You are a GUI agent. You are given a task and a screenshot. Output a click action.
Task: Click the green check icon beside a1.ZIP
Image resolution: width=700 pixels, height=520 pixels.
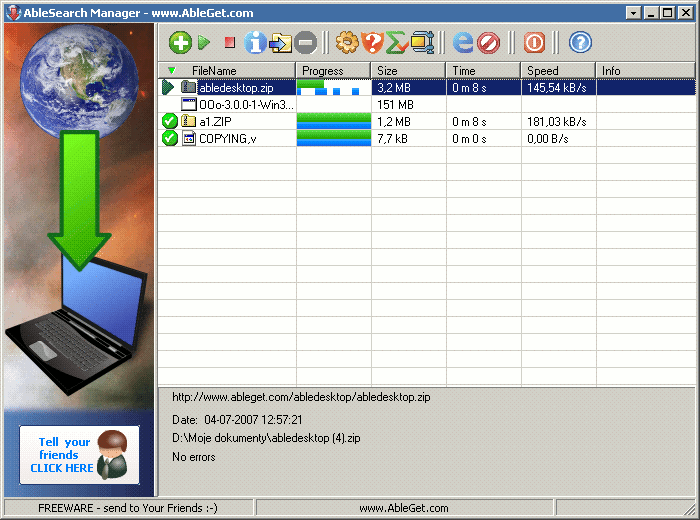pyautogui.click(x=170, y=121)
